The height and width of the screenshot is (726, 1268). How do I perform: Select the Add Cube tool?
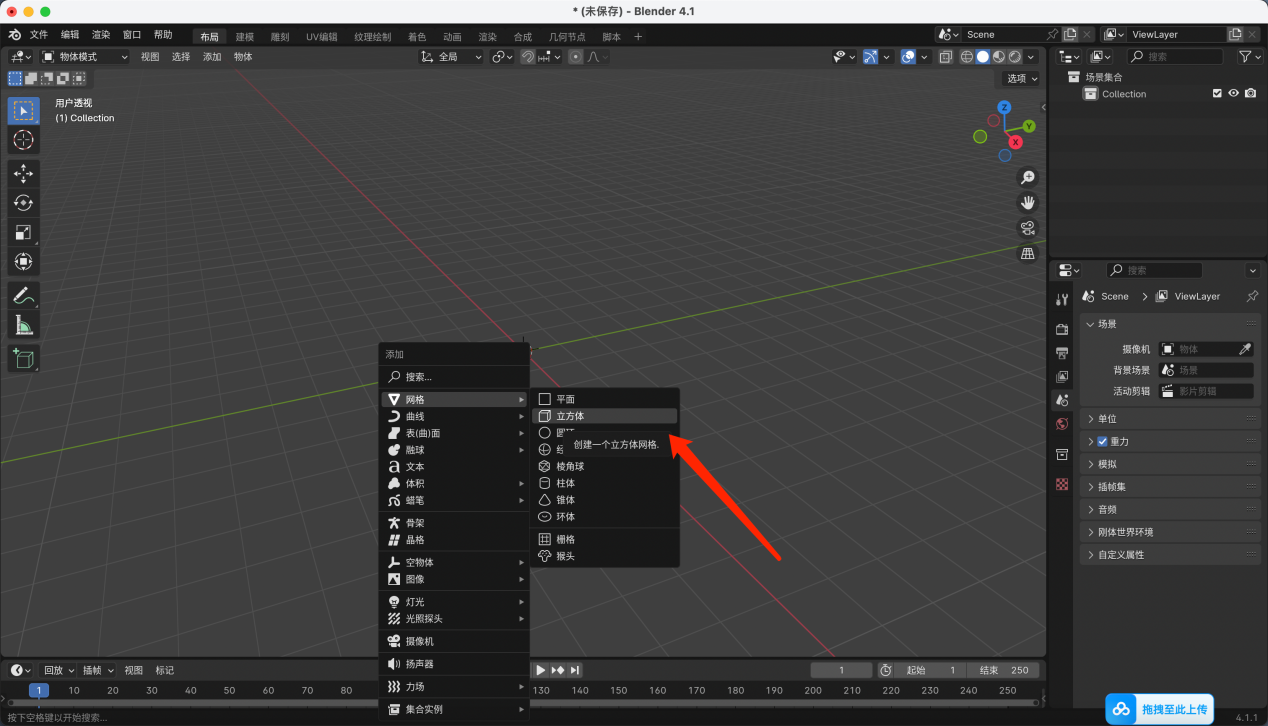click(x=24, y=358)
